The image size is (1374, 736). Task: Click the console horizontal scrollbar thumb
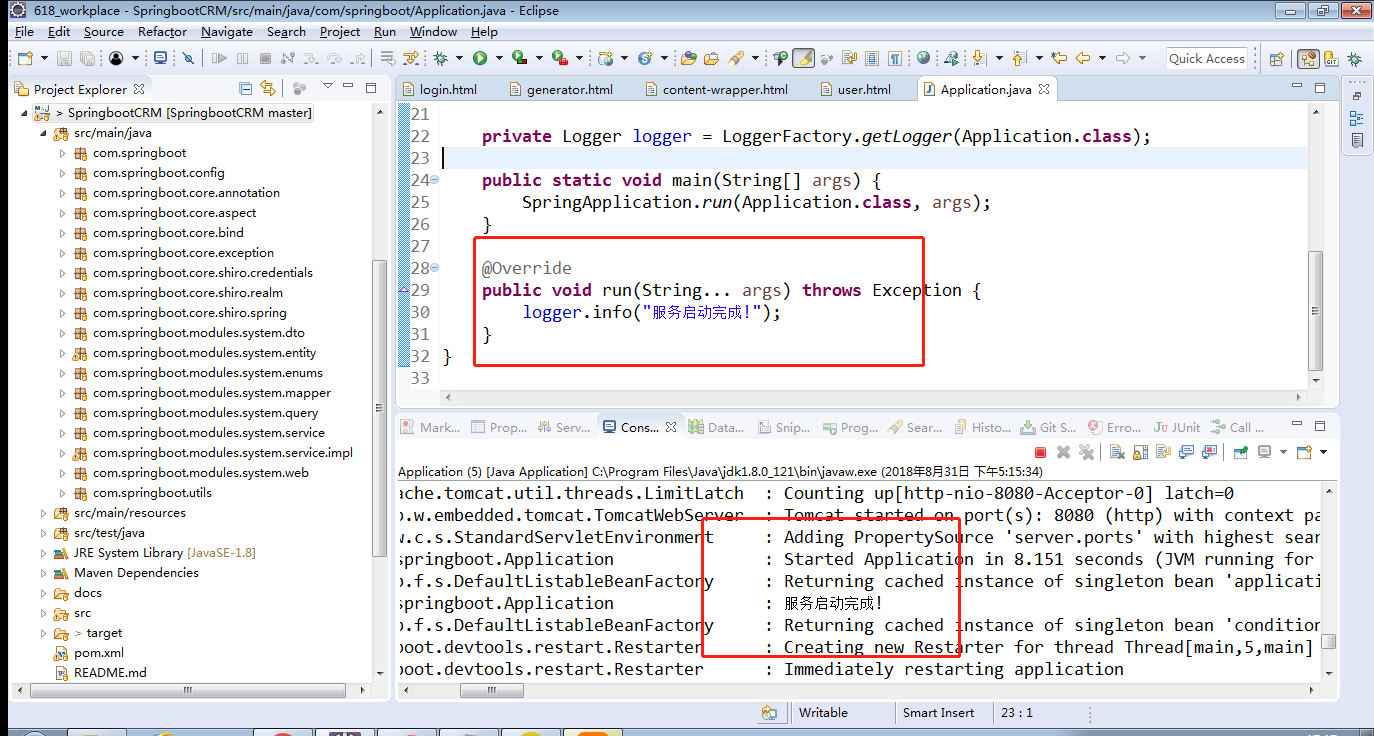[492, 691]
